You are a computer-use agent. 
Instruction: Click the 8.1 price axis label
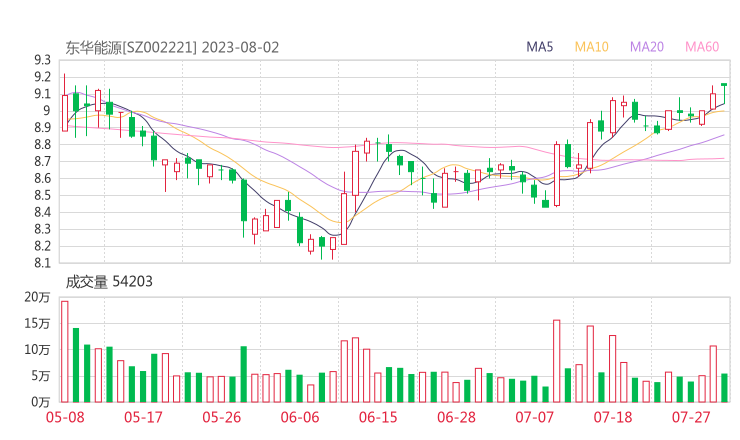pyautogui.click(x=42, y=263)
